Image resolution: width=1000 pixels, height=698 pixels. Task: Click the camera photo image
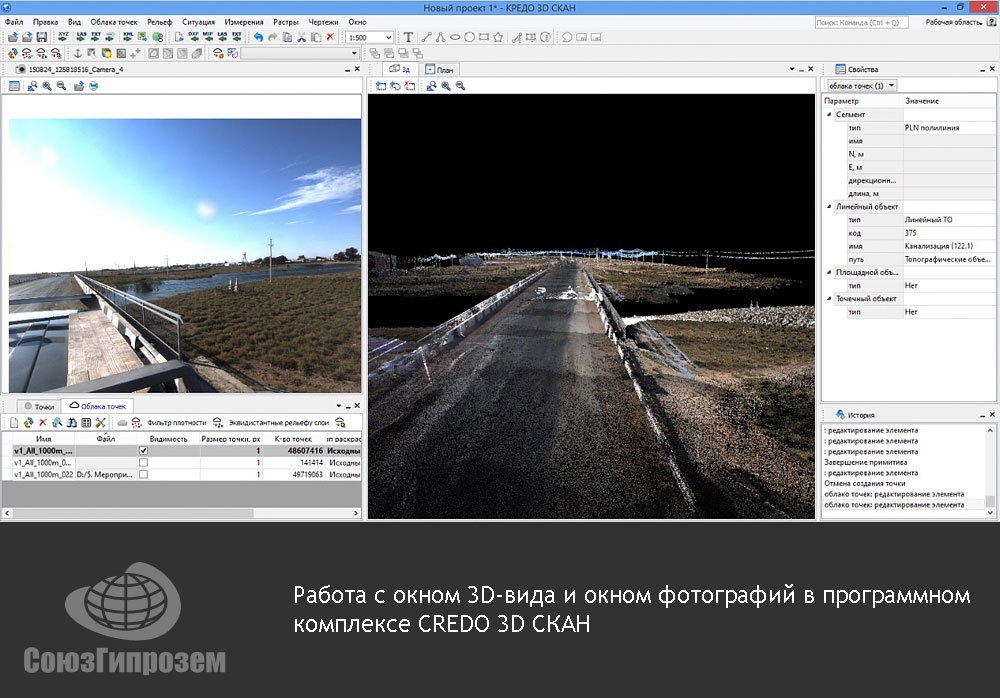tap(185, 255)
